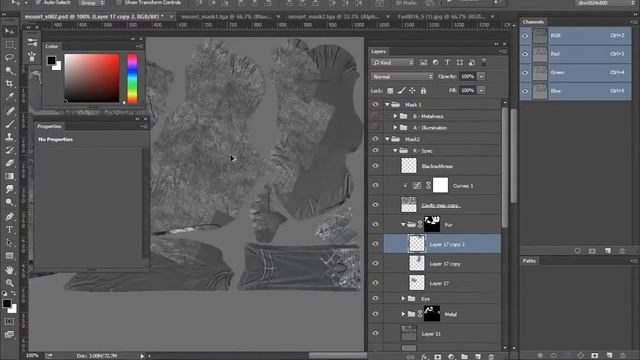Click the lock image pixels brush icon
The width and height of the screenshot is (640, 360).
402,91
